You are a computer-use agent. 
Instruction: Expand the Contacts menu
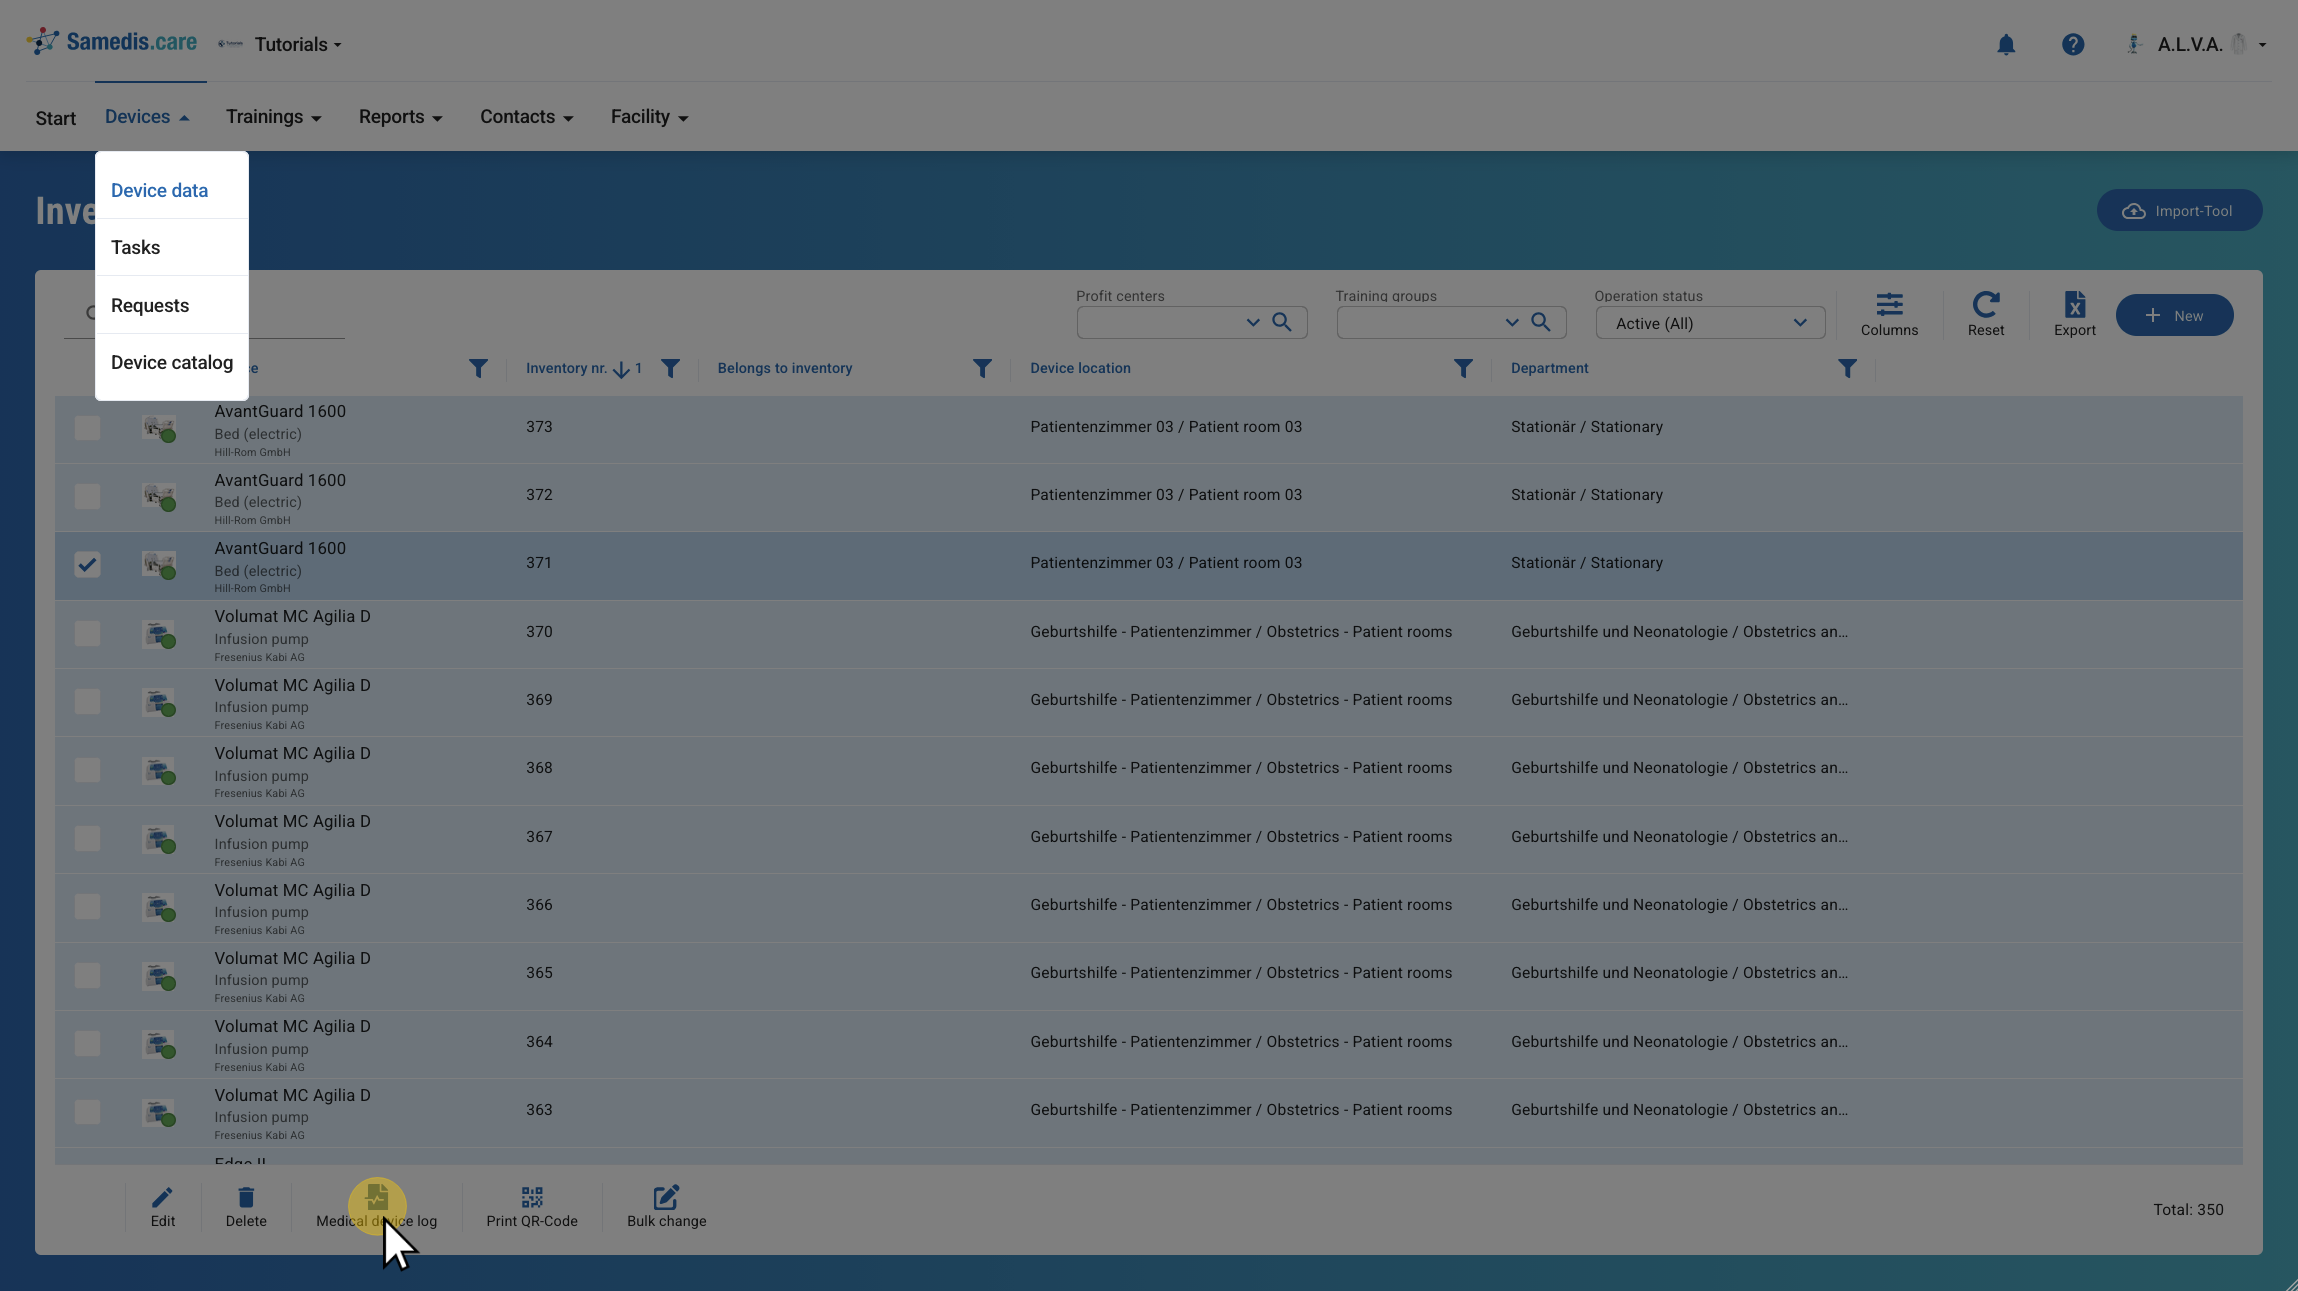[526, 117]
